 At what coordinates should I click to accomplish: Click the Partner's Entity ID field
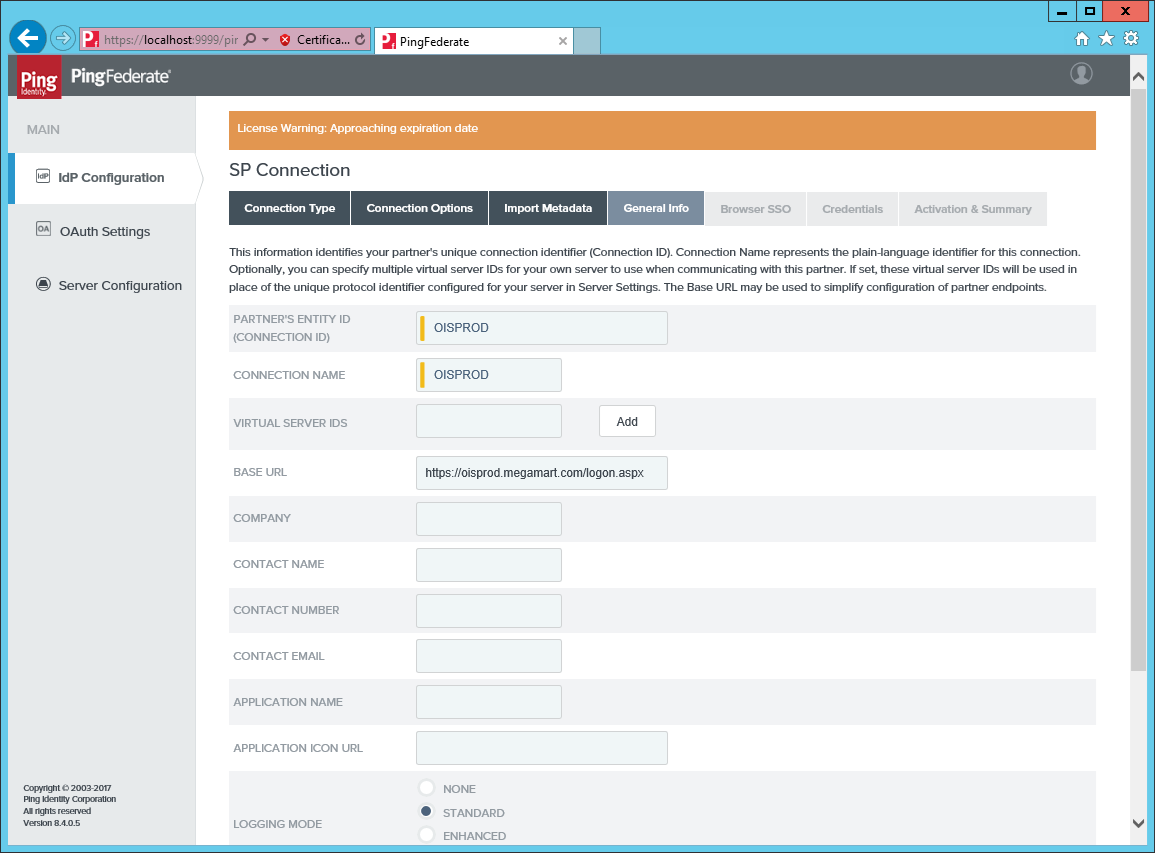pos(542,328)
